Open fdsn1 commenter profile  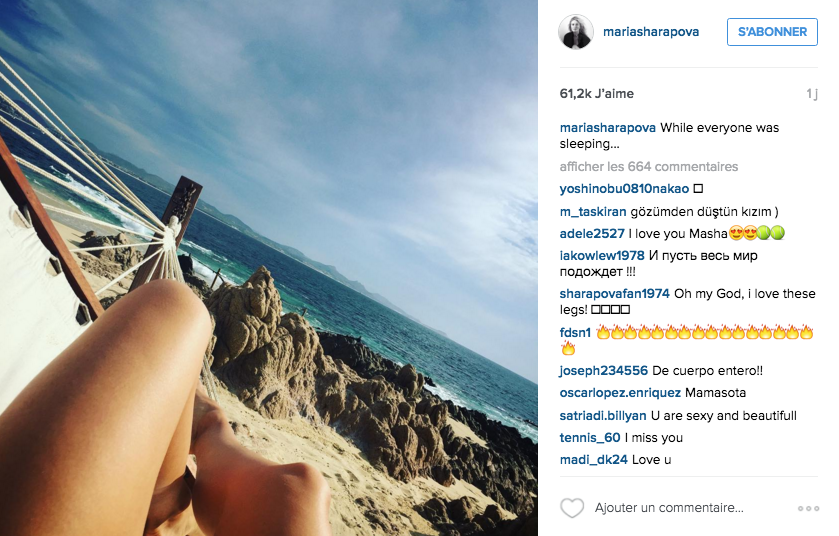coord(575,333)
